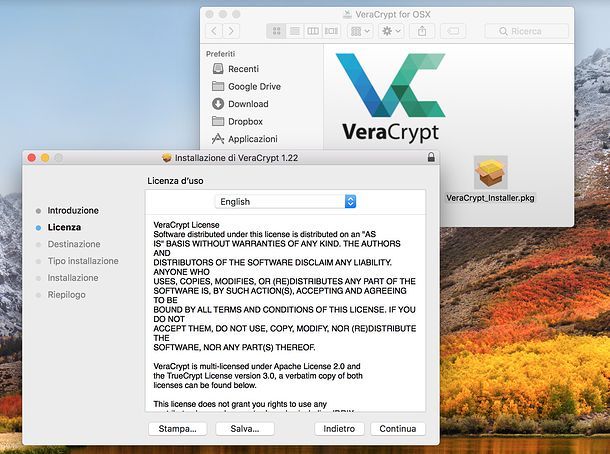Click the Tipo installazione step

point(83,261)
